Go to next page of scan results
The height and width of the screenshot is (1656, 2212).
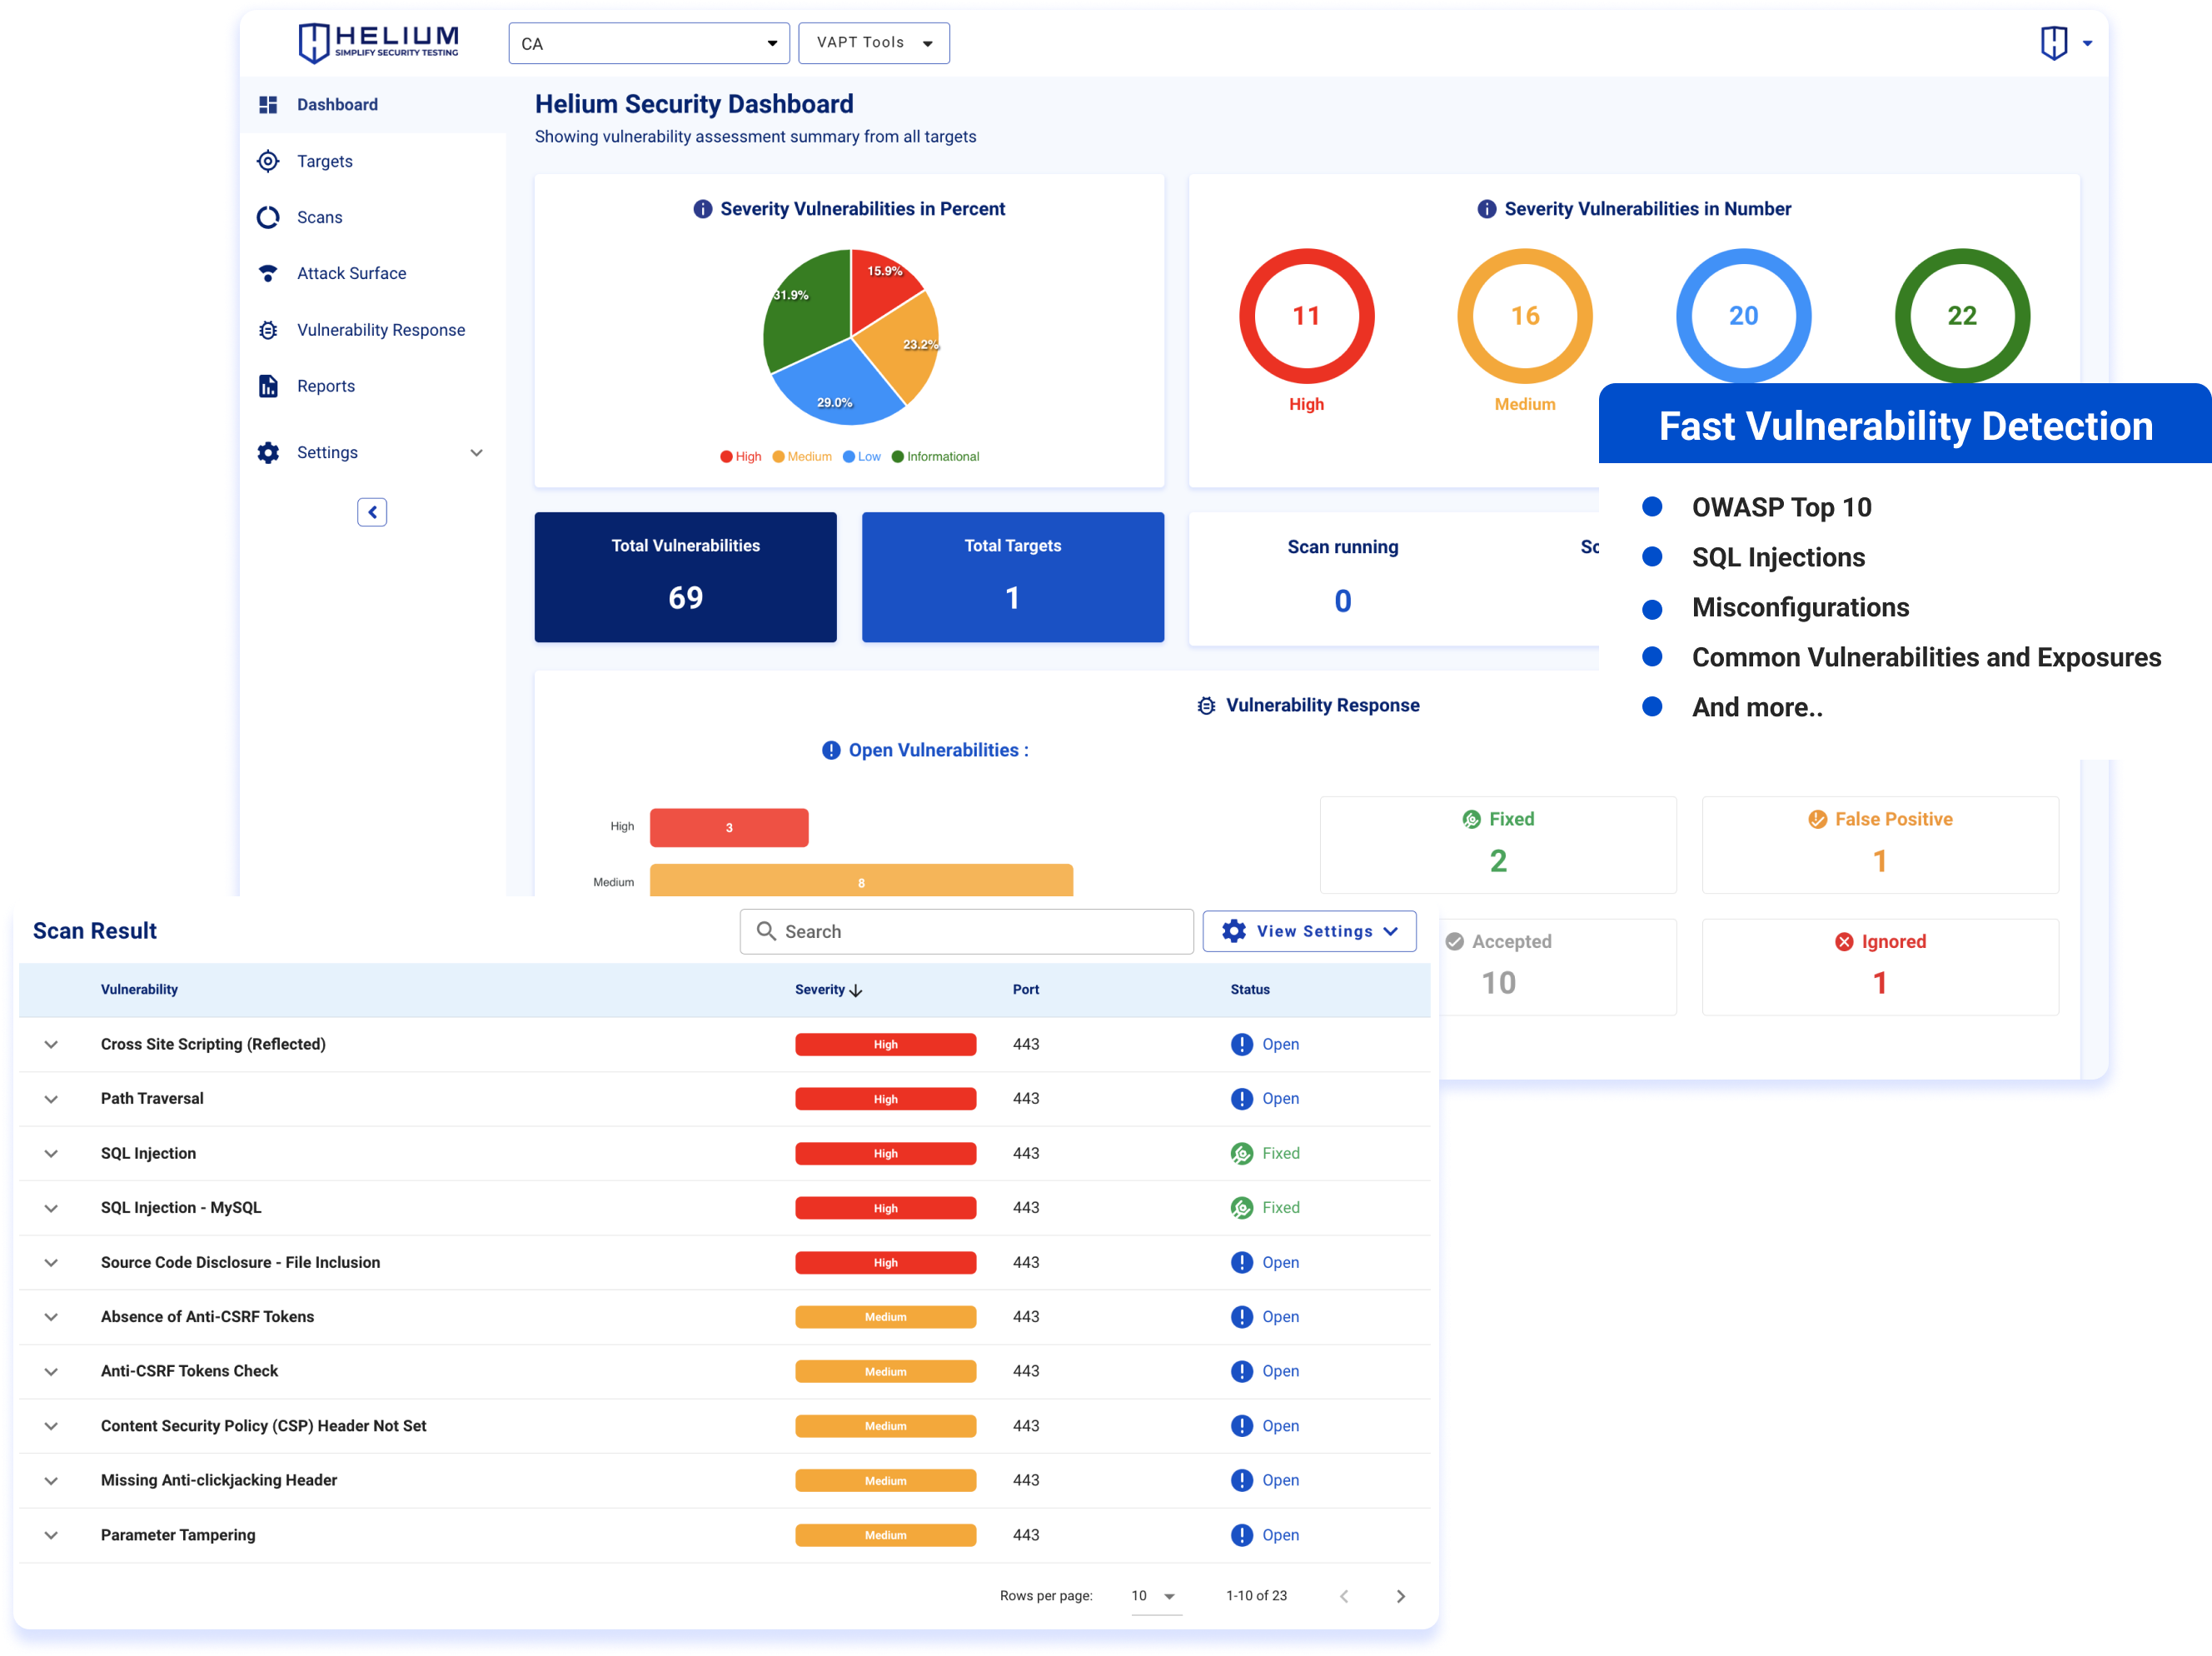[x=1401, y=1596]
